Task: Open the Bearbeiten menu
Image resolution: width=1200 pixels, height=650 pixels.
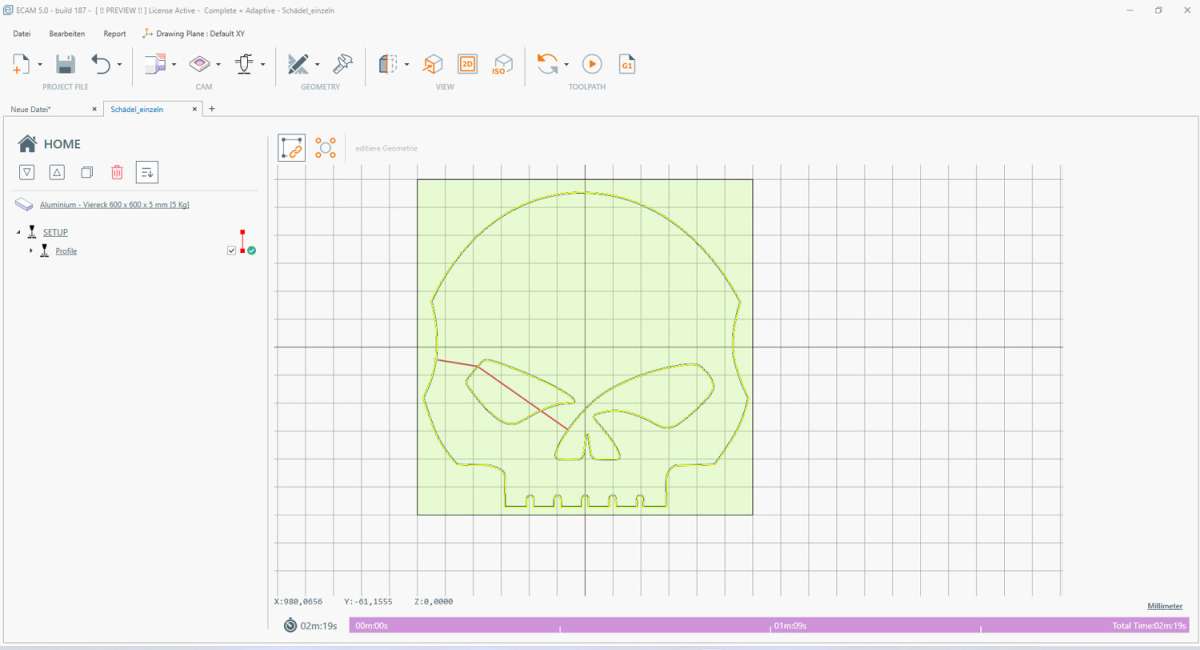Action: pos(67,33)
